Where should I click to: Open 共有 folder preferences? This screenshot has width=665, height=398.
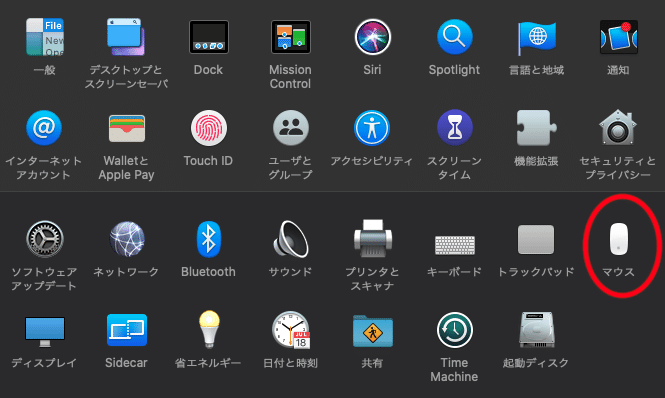(x=373, y=331)
